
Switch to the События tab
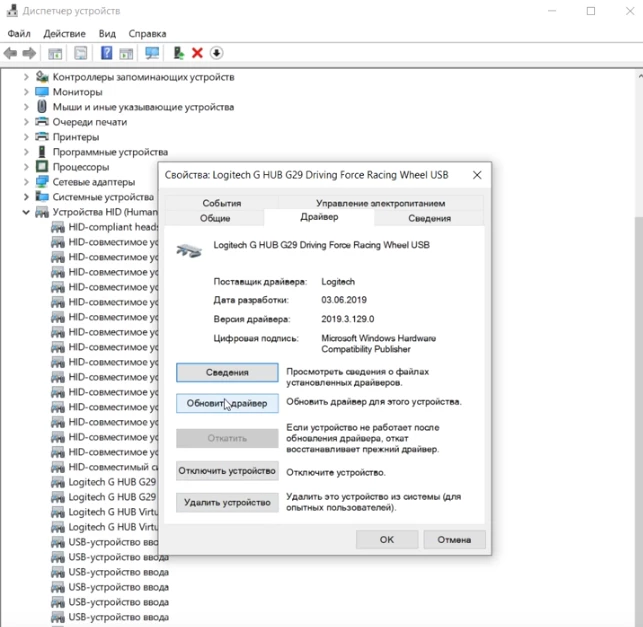[221, 203]
